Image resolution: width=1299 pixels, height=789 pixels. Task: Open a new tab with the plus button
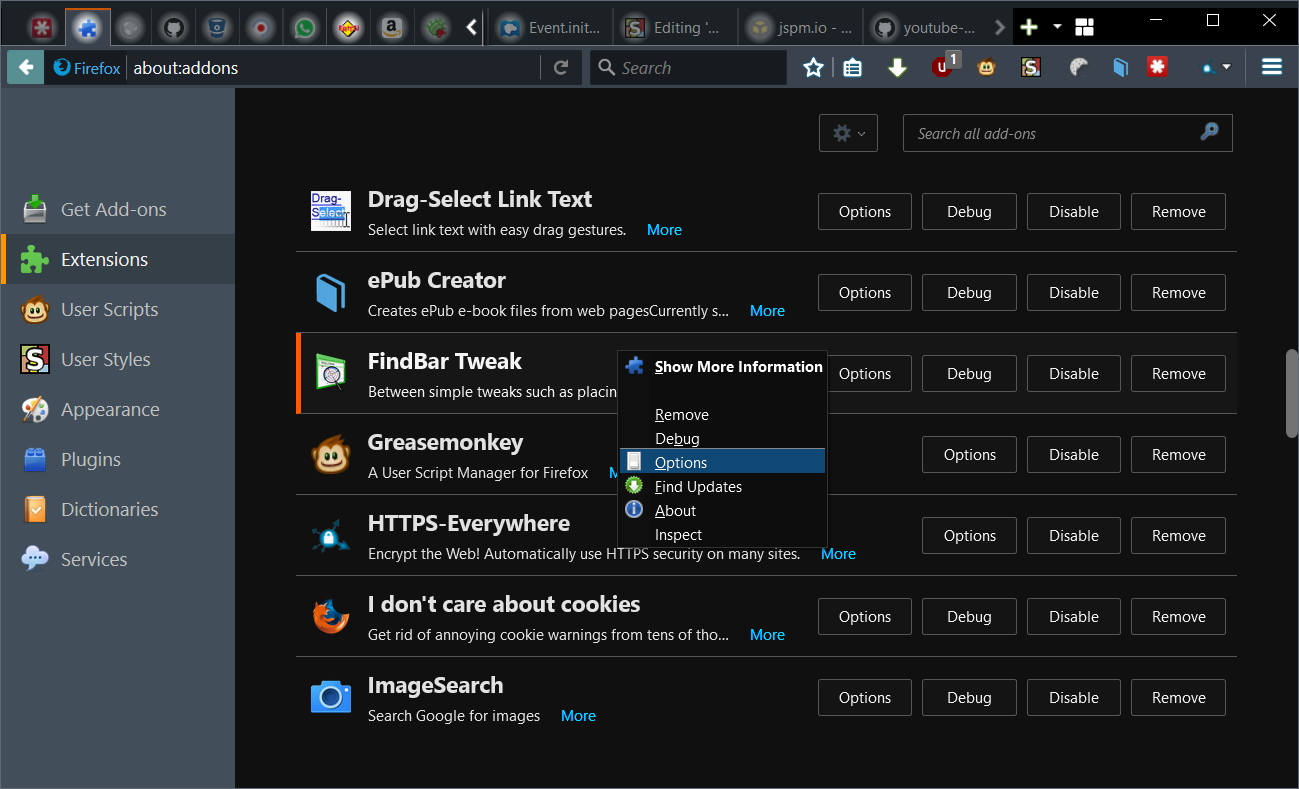(x=1028, y=27)
